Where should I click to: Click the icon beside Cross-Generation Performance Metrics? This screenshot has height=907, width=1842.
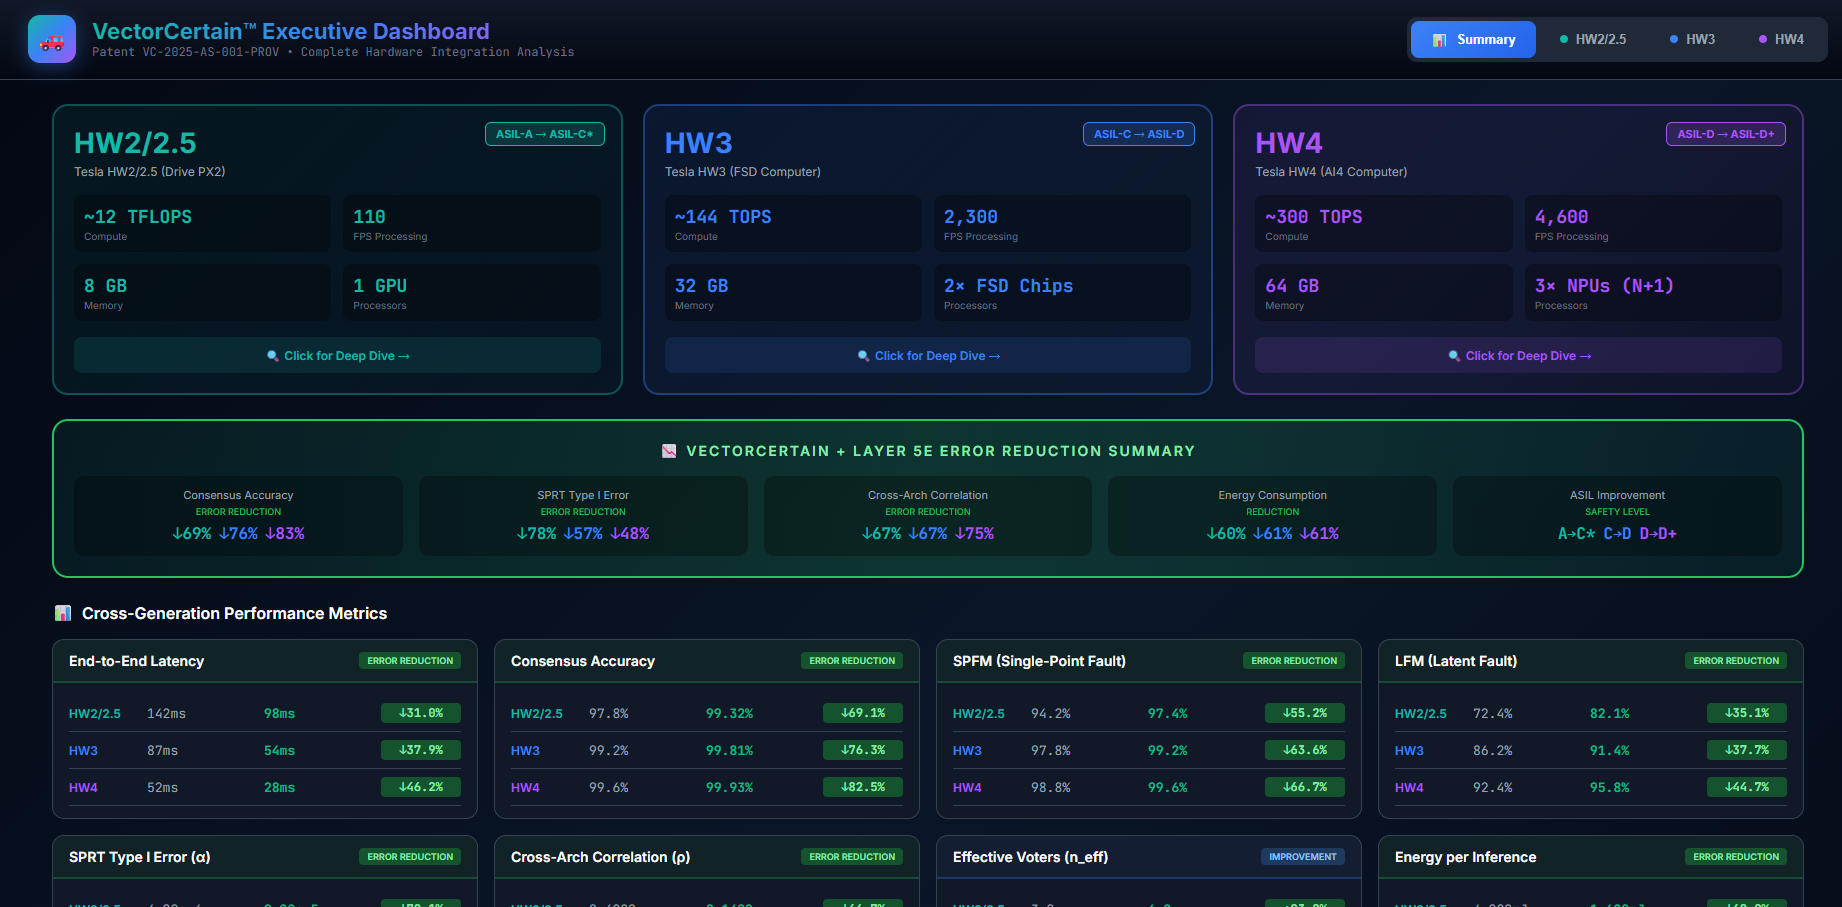(63, 613)
